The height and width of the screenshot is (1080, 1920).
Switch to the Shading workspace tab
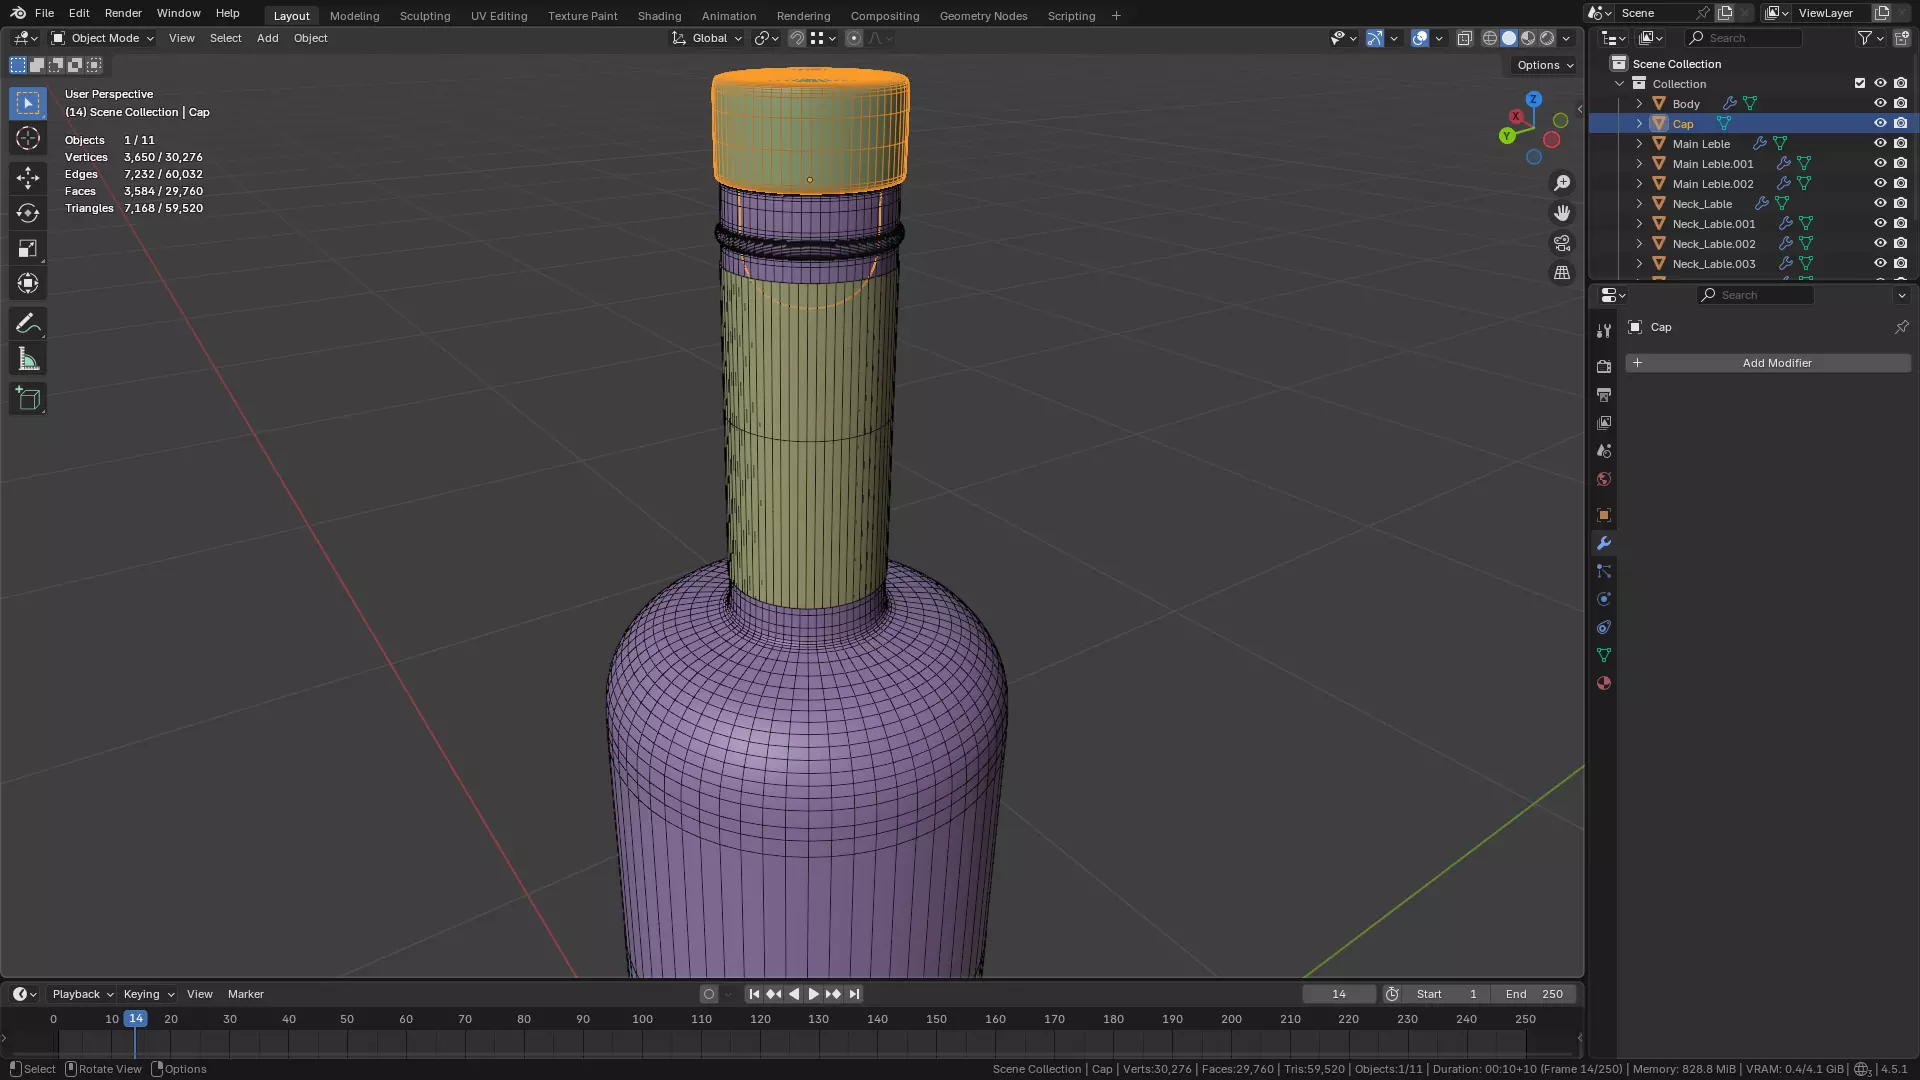point(659,16)
